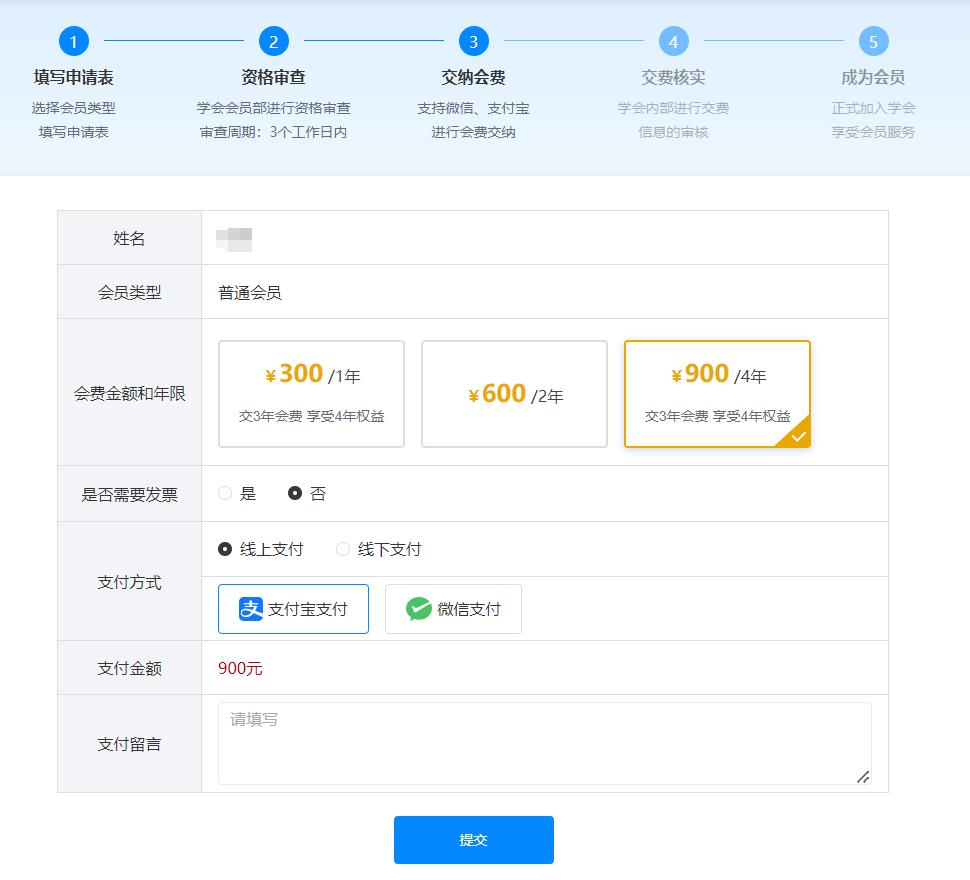Click the 支付宝支付 button
The height and width of the screenshot is (880, 970).
click(x=293, y=609)
